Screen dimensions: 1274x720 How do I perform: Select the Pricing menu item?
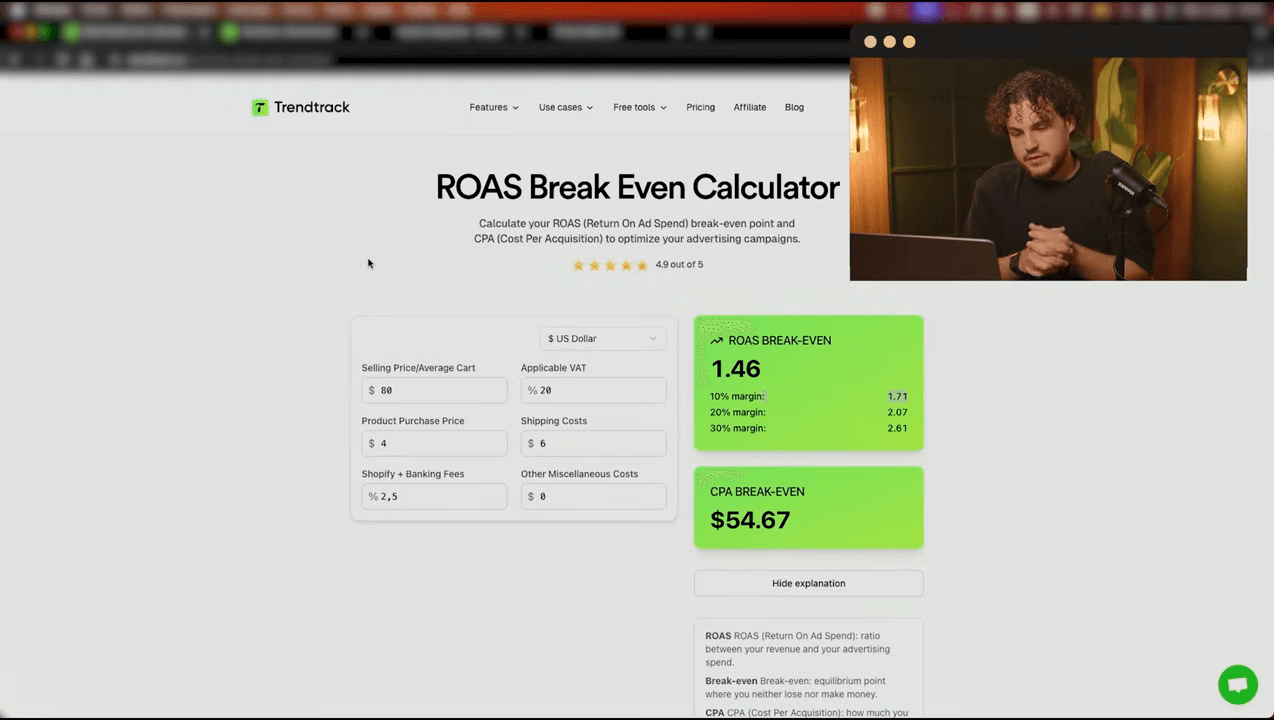click(700, 107)
